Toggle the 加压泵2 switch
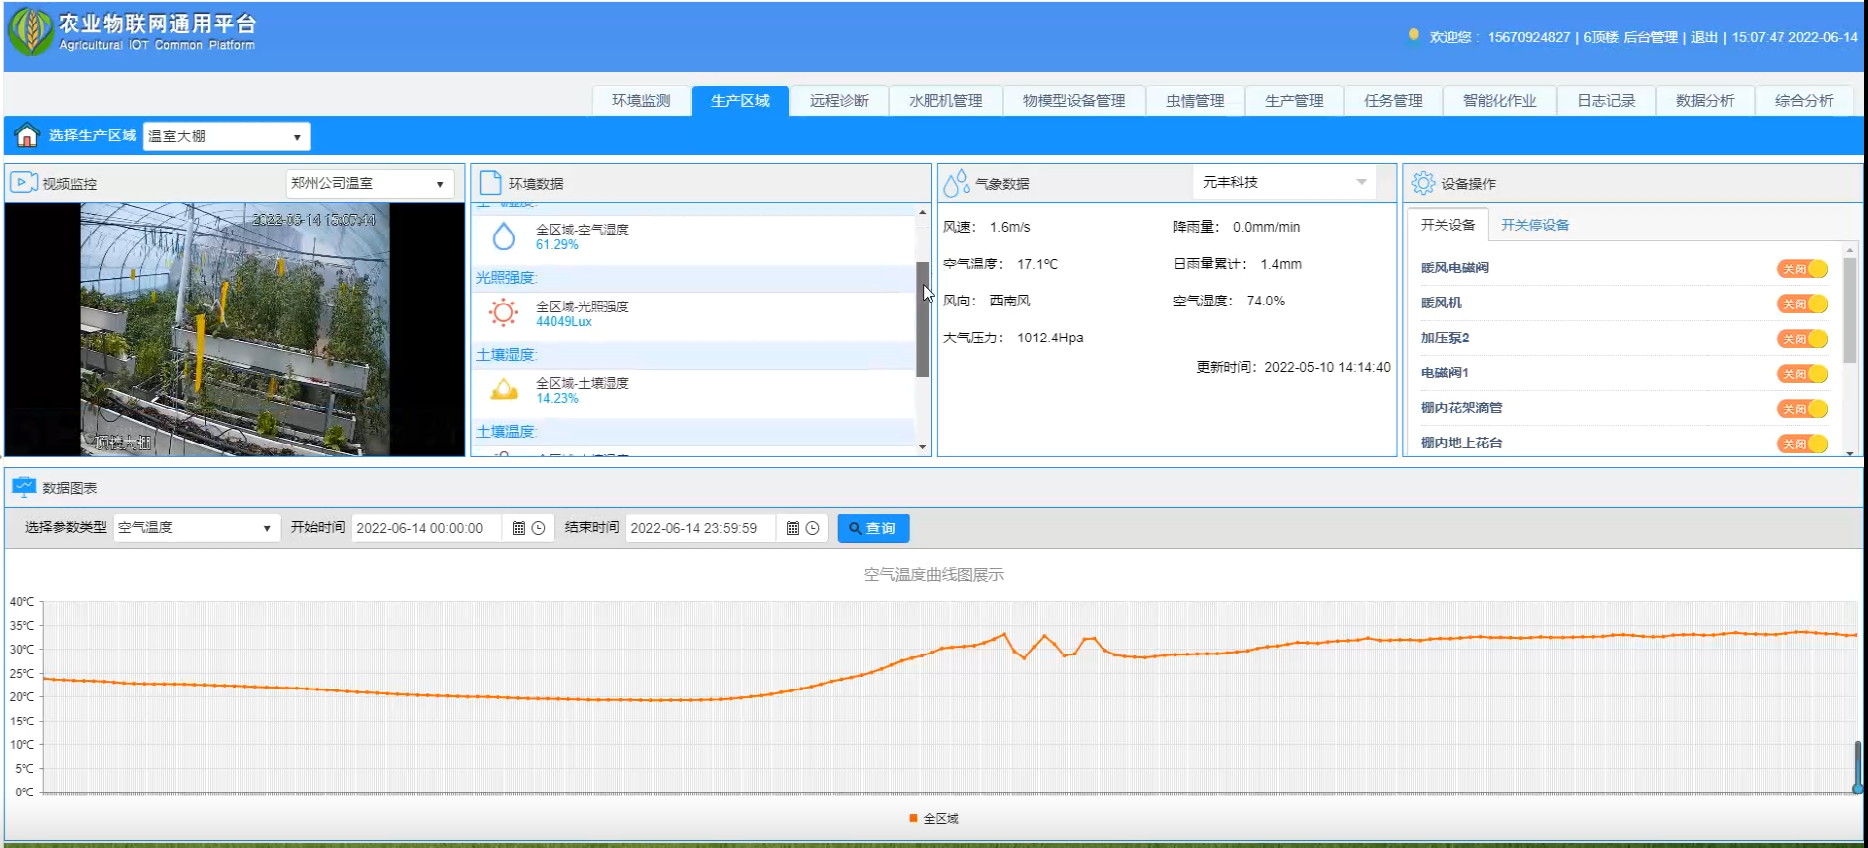The height and width of the screenshot is (848, 1868). pos(1802,338)
